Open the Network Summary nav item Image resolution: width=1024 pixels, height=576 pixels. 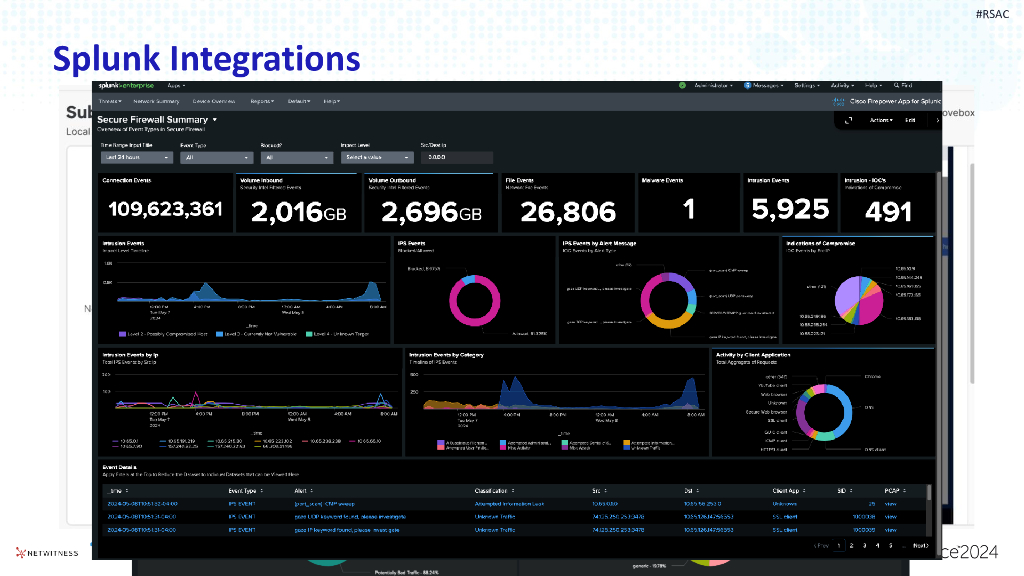click(156, 101)
